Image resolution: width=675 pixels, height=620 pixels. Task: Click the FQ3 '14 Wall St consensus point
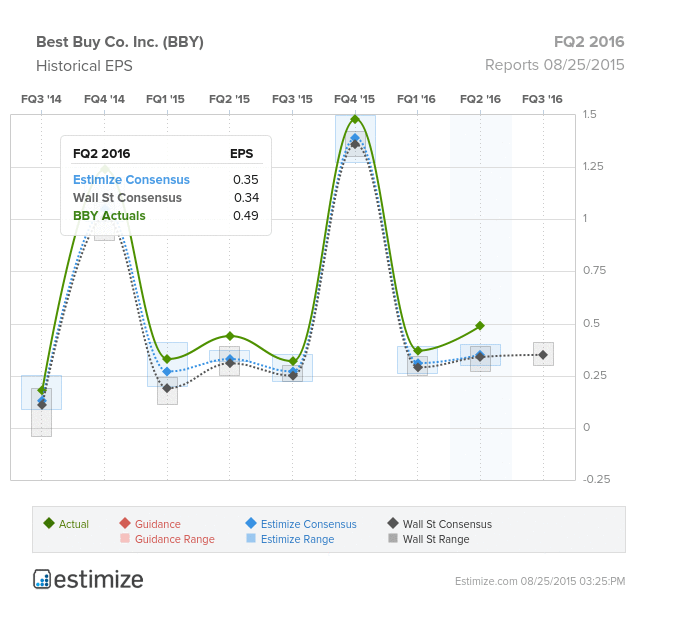[x=42, y=405]
